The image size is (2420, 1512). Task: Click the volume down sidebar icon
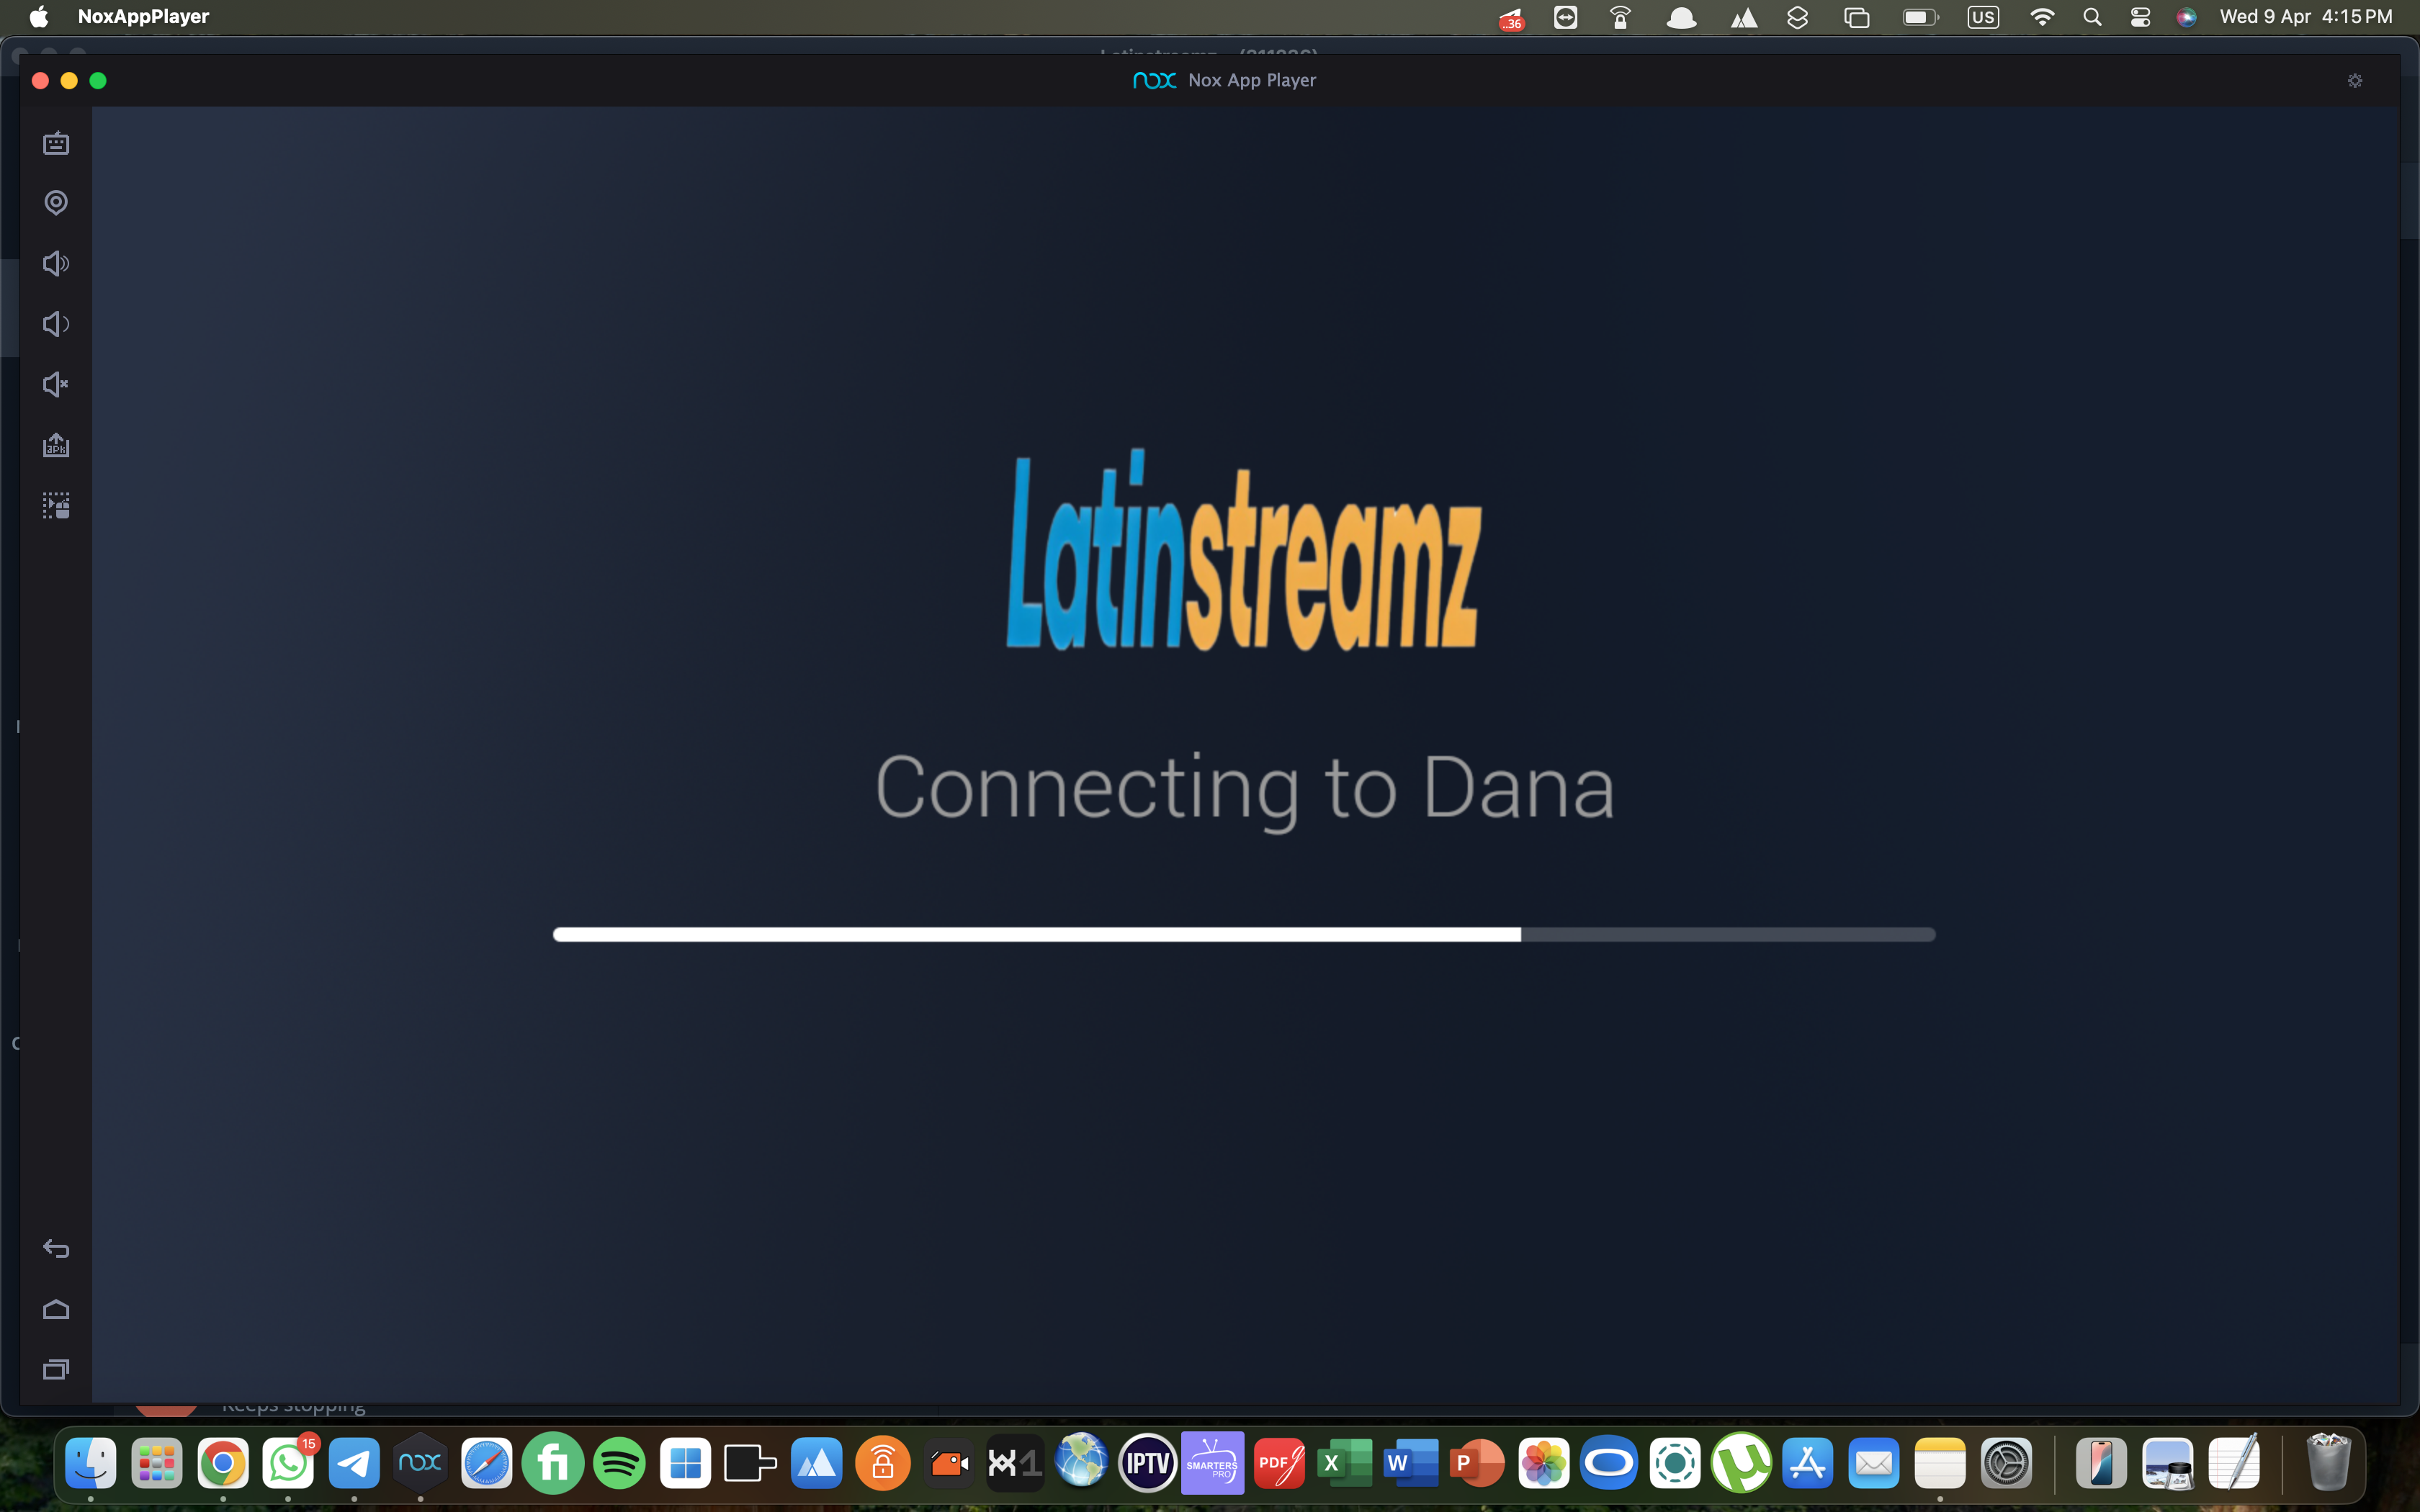[56, 324]
